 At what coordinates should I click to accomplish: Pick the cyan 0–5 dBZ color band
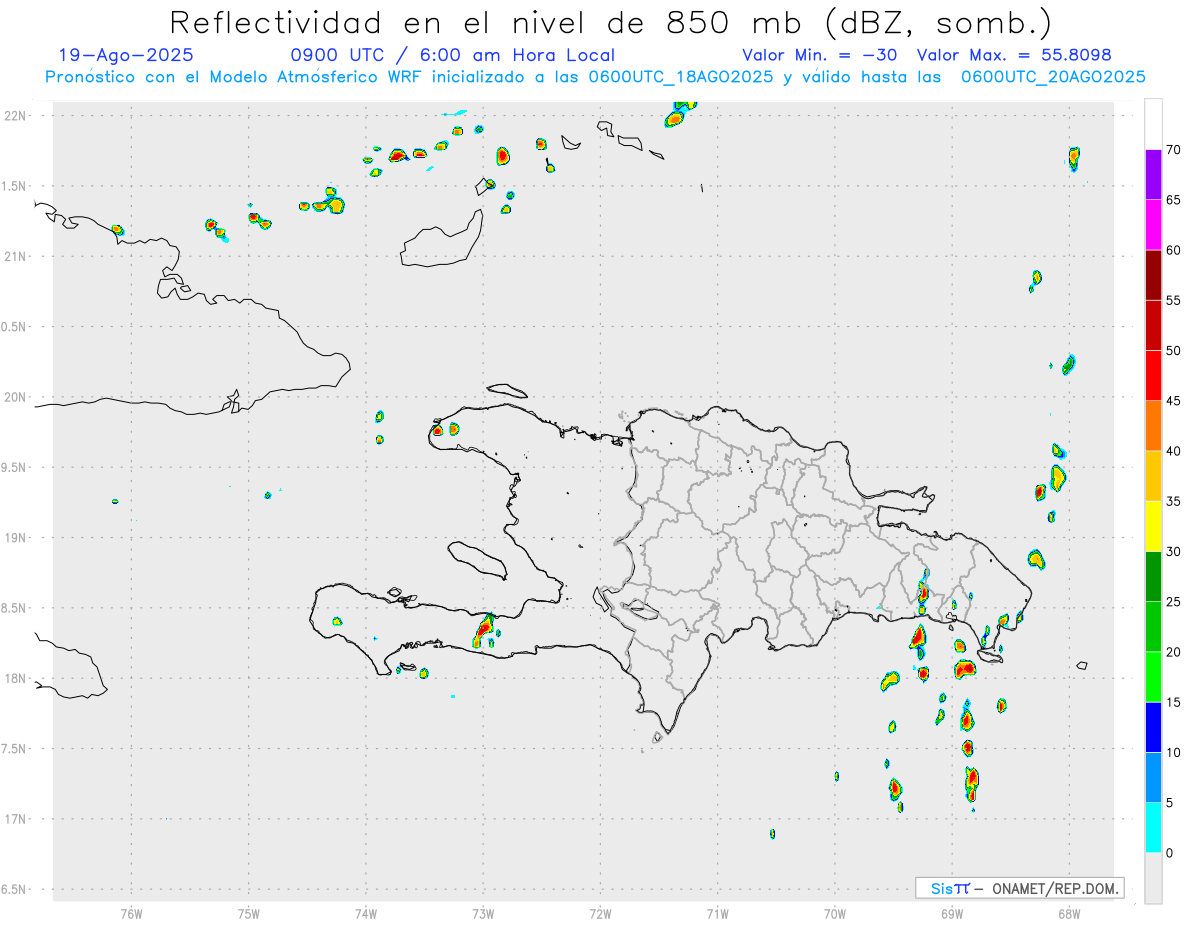pos(1153,828)
